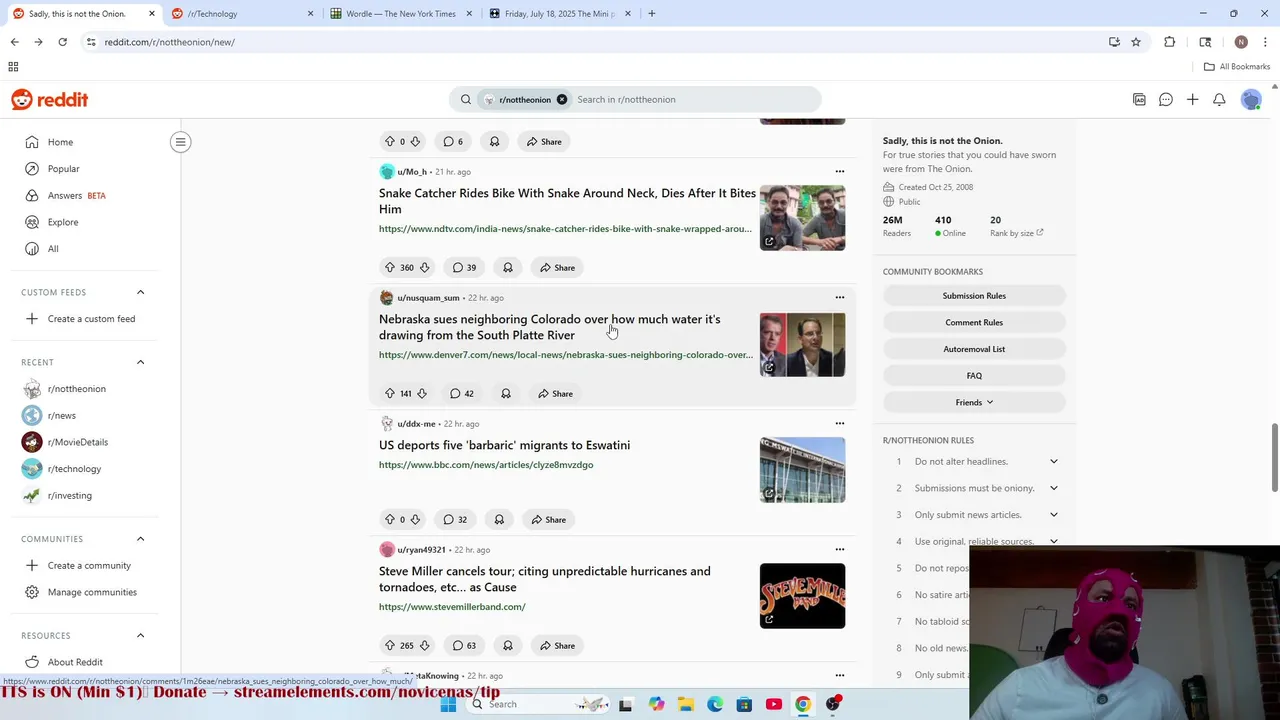1280x720 pixels.
Task: Collapse the Communities section
Action: click(140, 539)
